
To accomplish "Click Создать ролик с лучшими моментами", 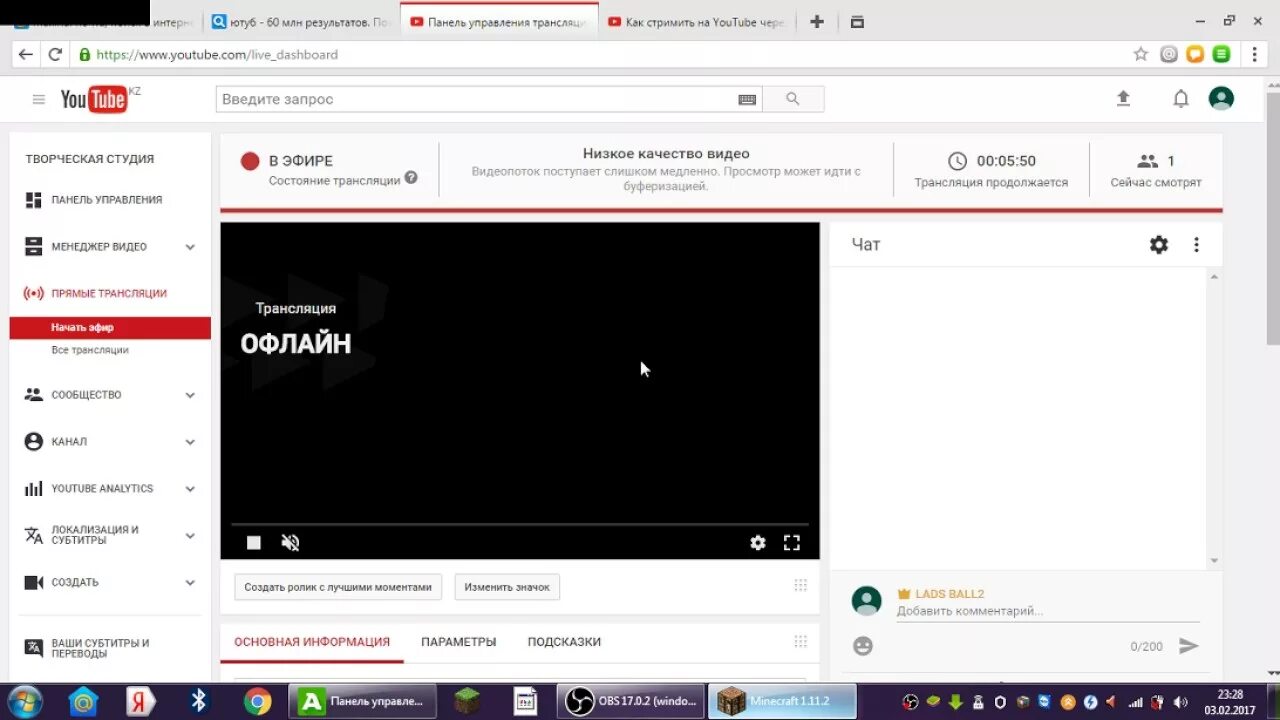I will tap(338, 587).
